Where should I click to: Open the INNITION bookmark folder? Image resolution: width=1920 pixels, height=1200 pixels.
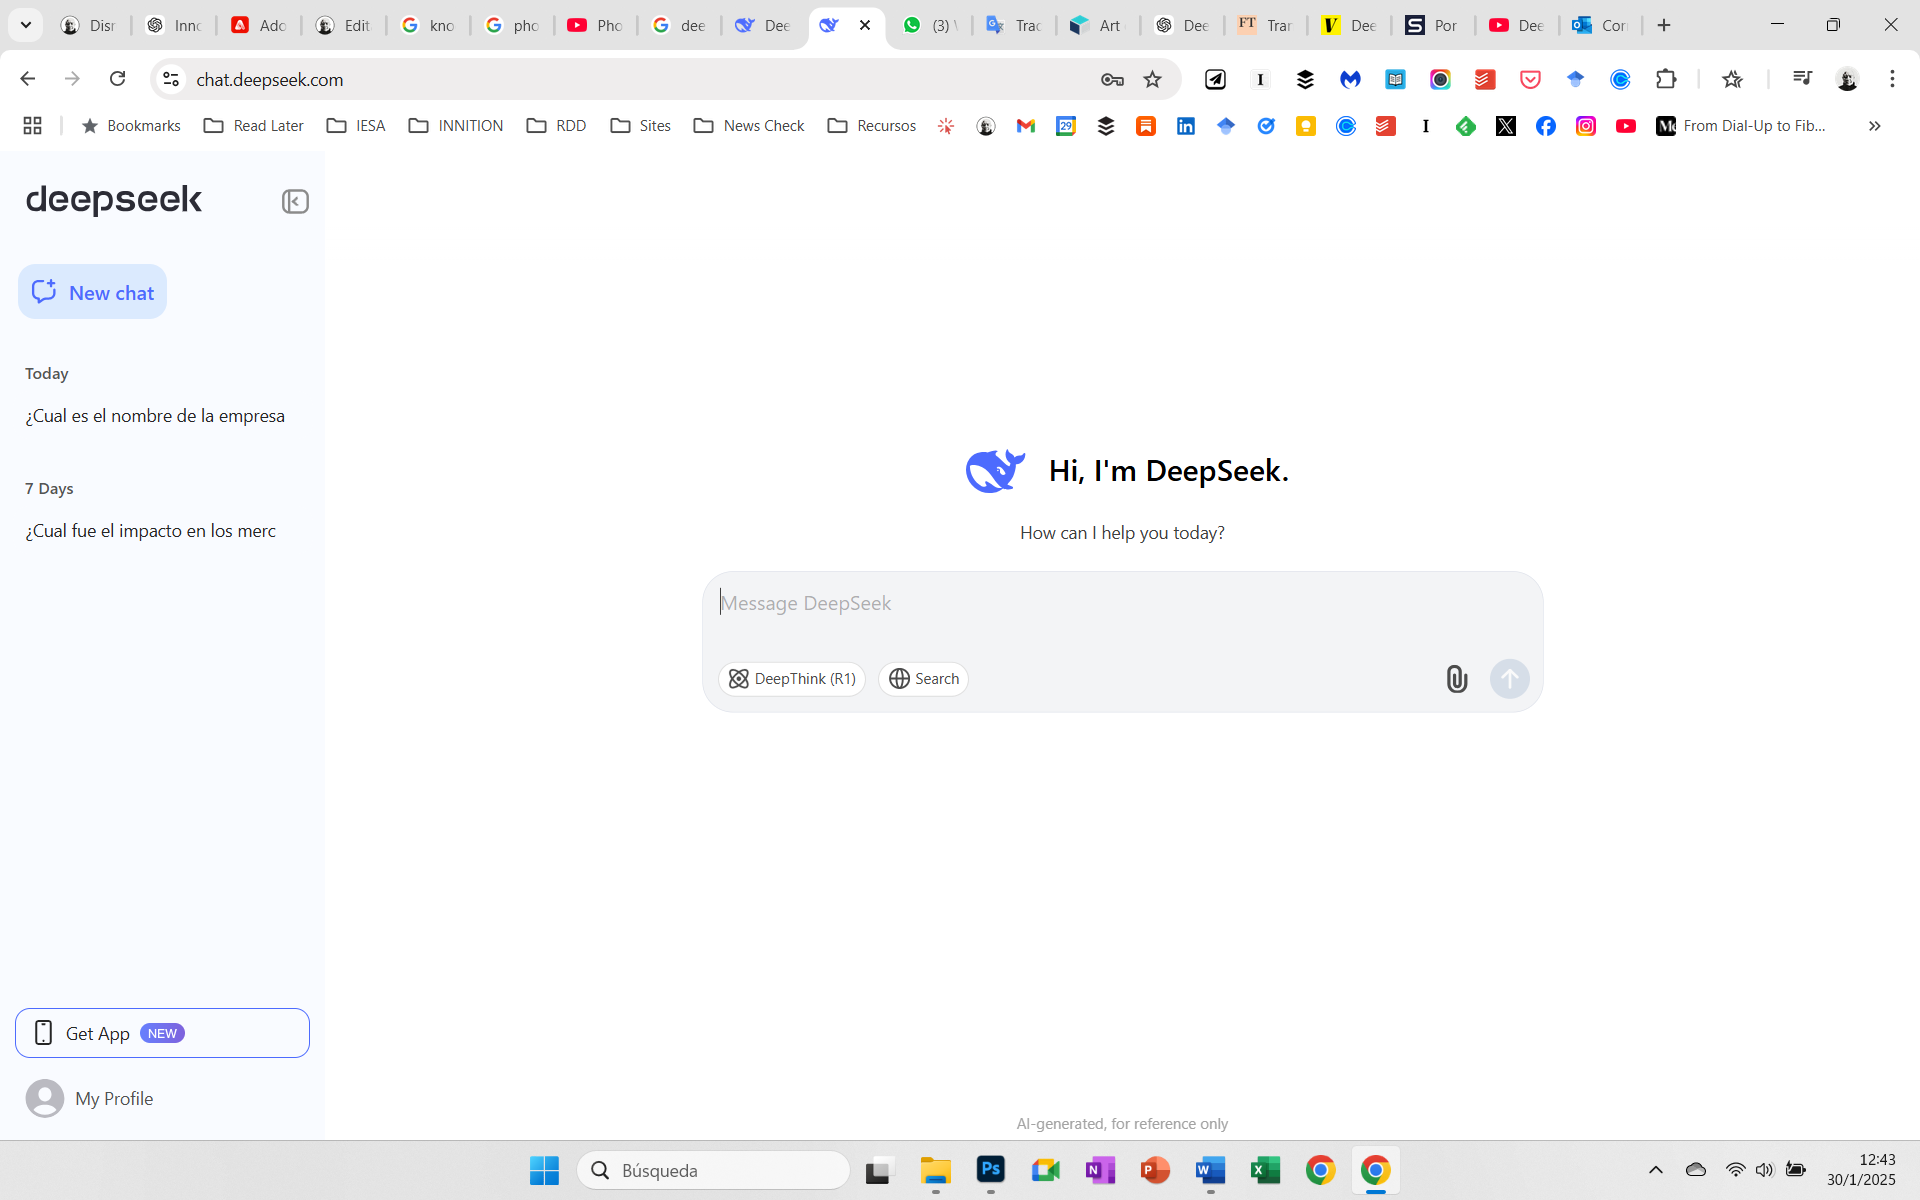coord(456,125)
